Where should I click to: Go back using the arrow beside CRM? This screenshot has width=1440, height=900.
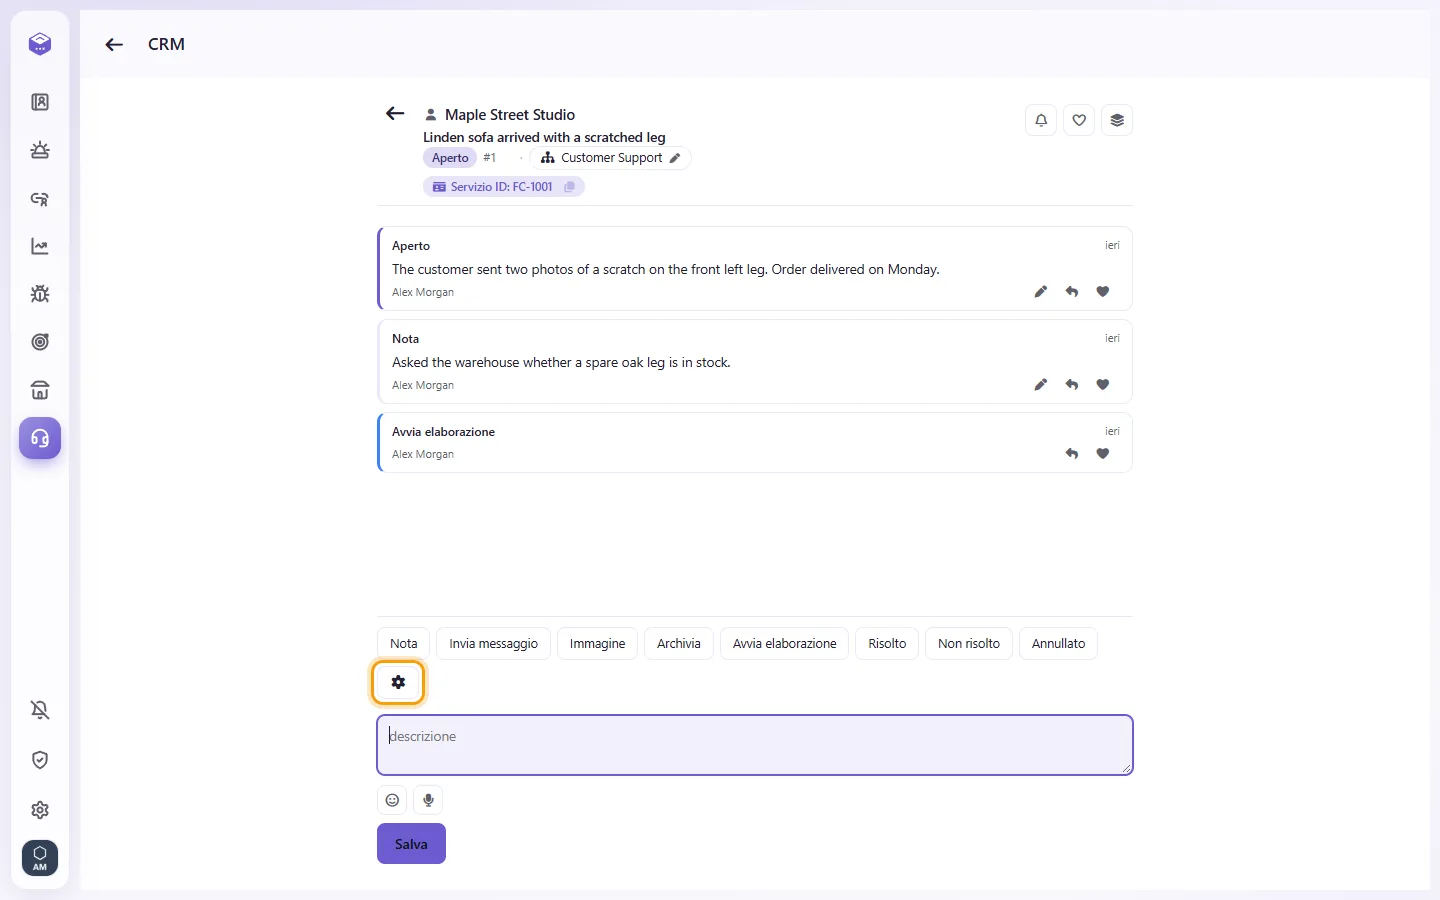pyautogui.click(x=114, y=44)
